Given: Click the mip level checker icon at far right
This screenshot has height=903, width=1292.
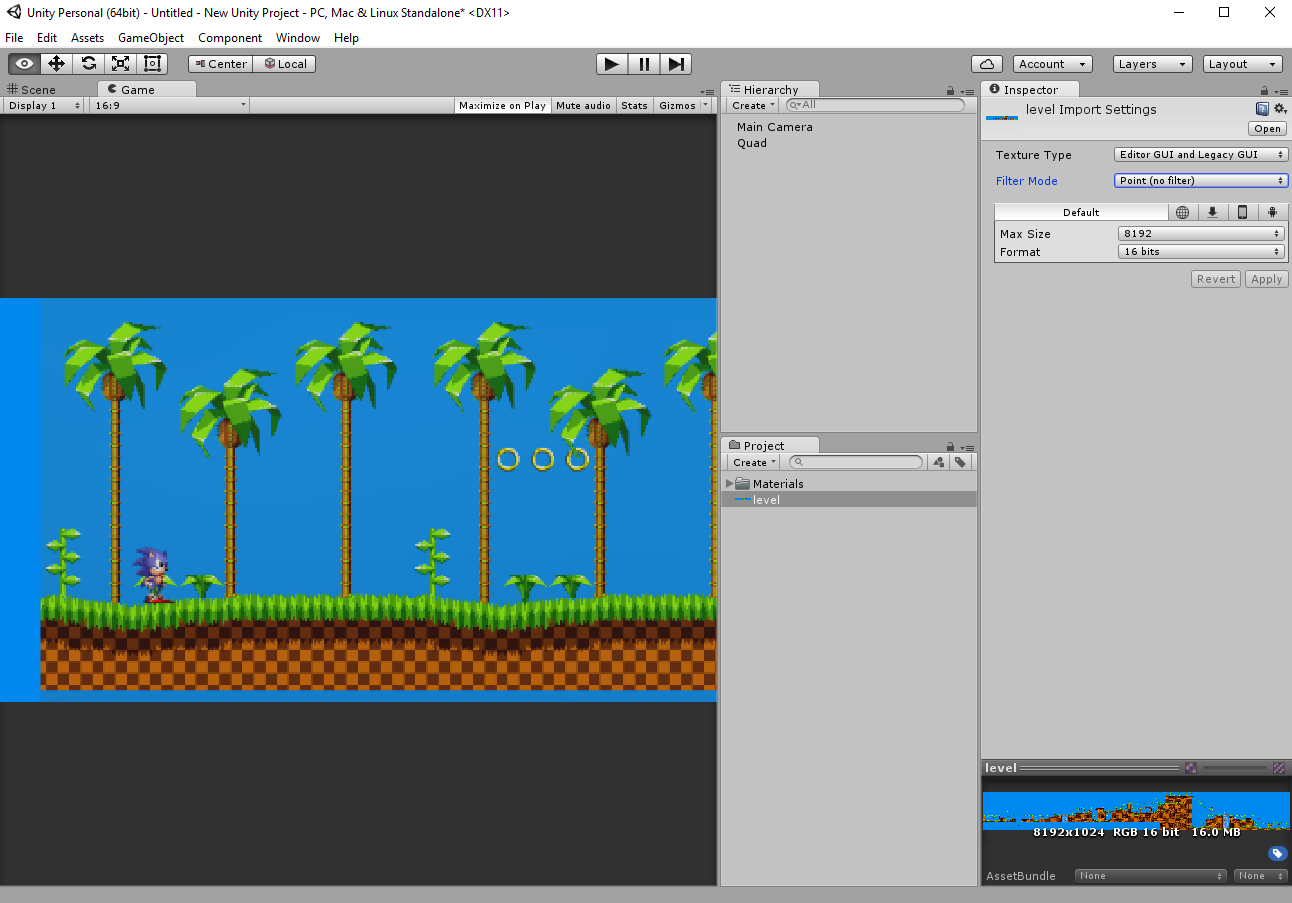Looking at the screenshot, I should [x=1279, y=768].
